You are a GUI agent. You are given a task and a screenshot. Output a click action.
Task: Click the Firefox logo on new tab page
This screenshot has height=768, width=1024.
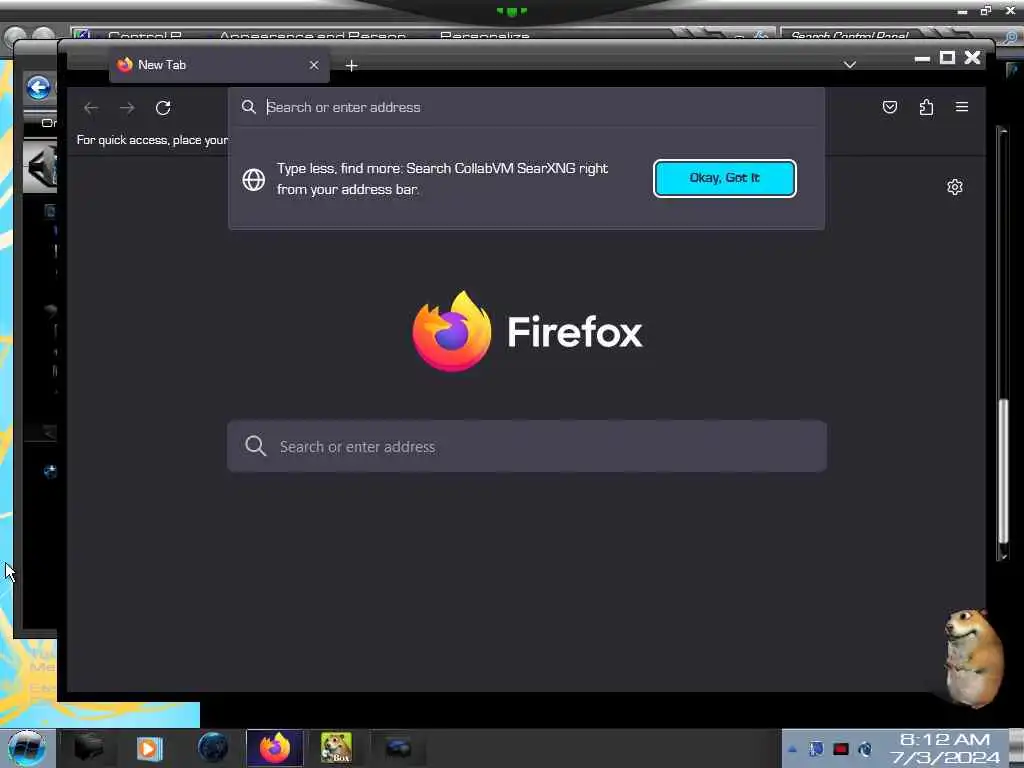tap(527, 331)
